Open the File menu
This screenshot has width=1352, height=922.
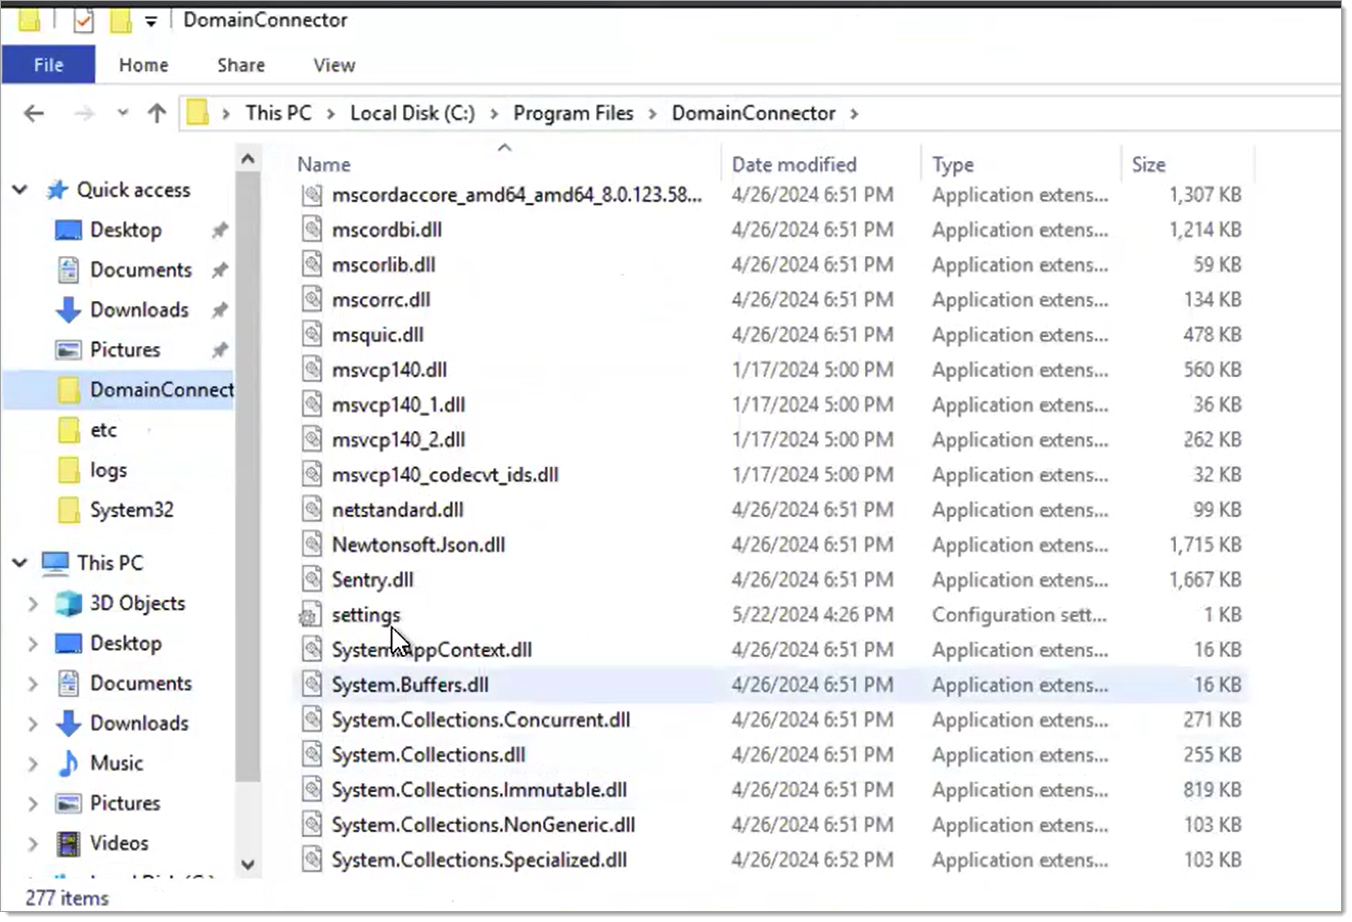47,64
